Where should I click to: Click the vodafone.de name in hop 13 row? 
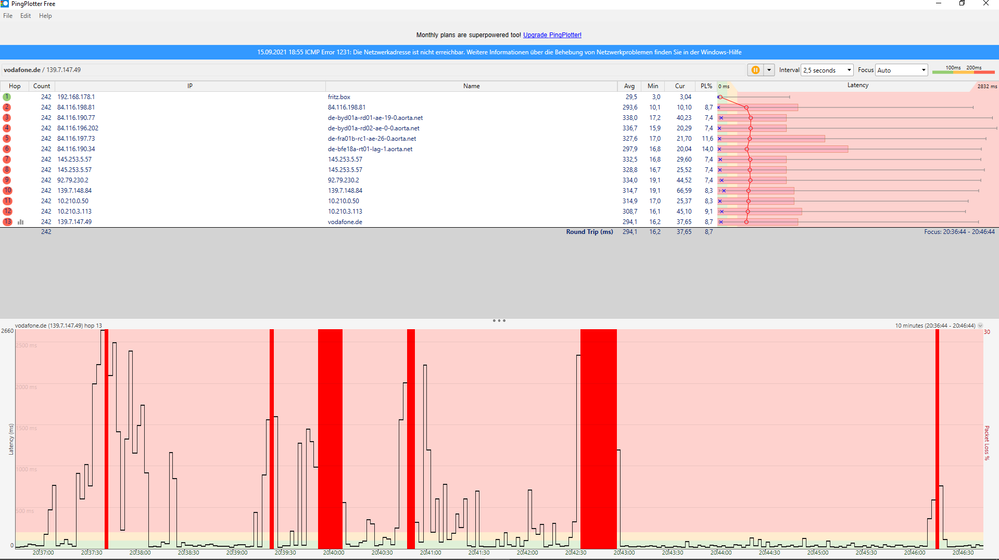[x=345, y=222]
